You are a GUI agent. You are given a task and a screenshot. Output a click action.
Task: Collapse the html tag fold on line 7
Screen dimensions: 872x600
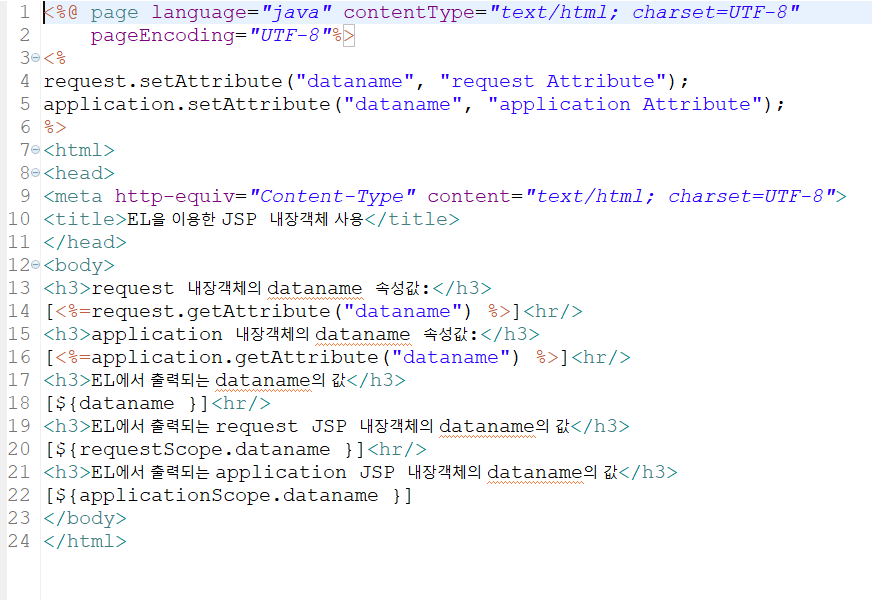[x=36, y=150]
